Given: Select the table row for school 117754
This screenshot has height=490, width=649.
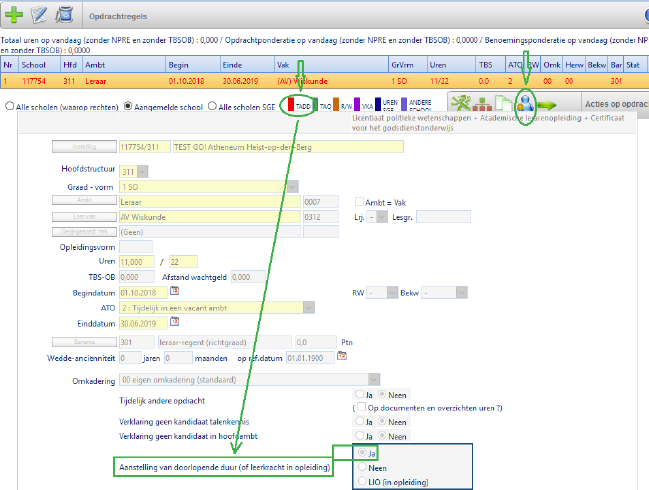Looking at the screenshot, I should click(324, 81).
